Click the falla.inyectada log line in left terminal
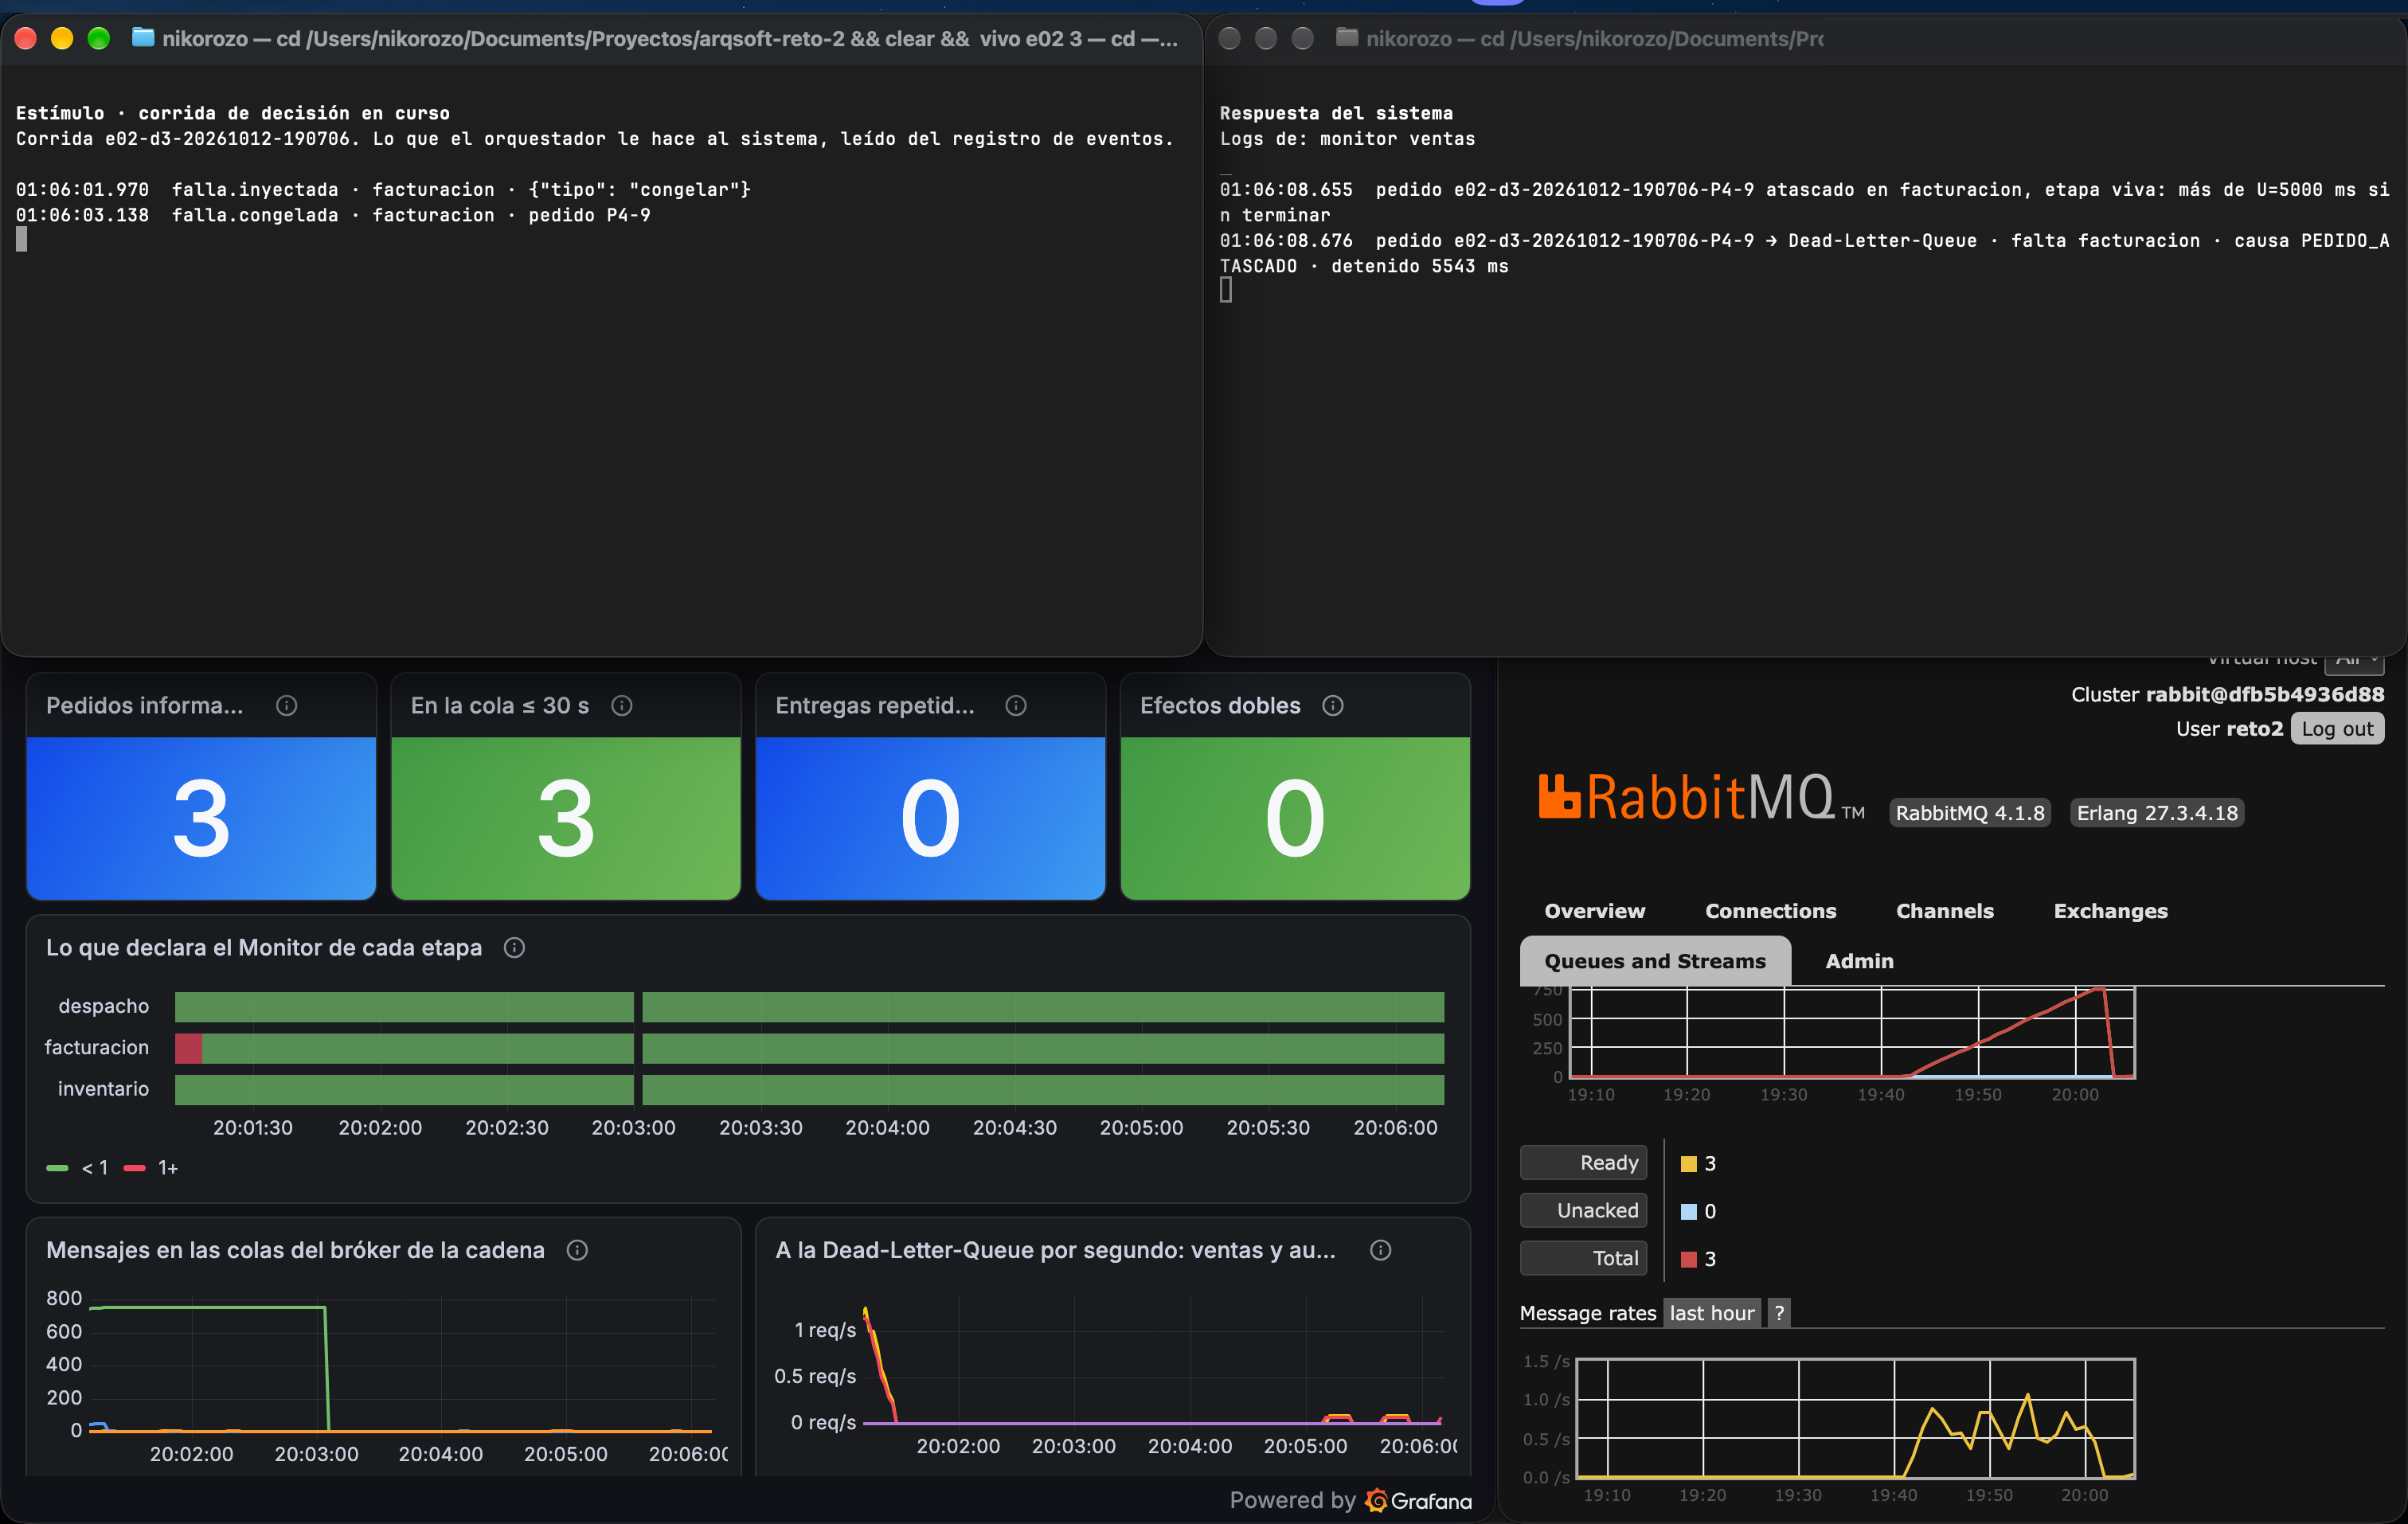 click(x=383, y=189)
